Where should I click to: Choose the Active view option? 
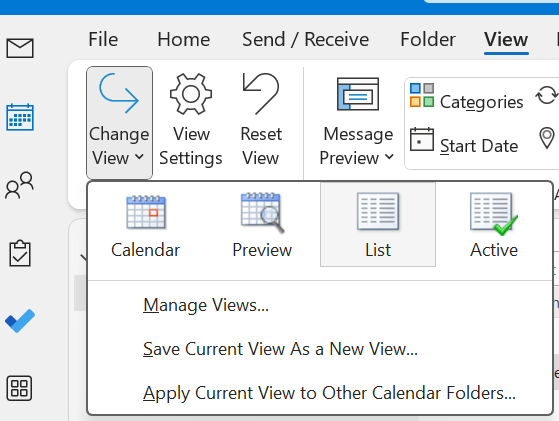[x=494, y=225]
